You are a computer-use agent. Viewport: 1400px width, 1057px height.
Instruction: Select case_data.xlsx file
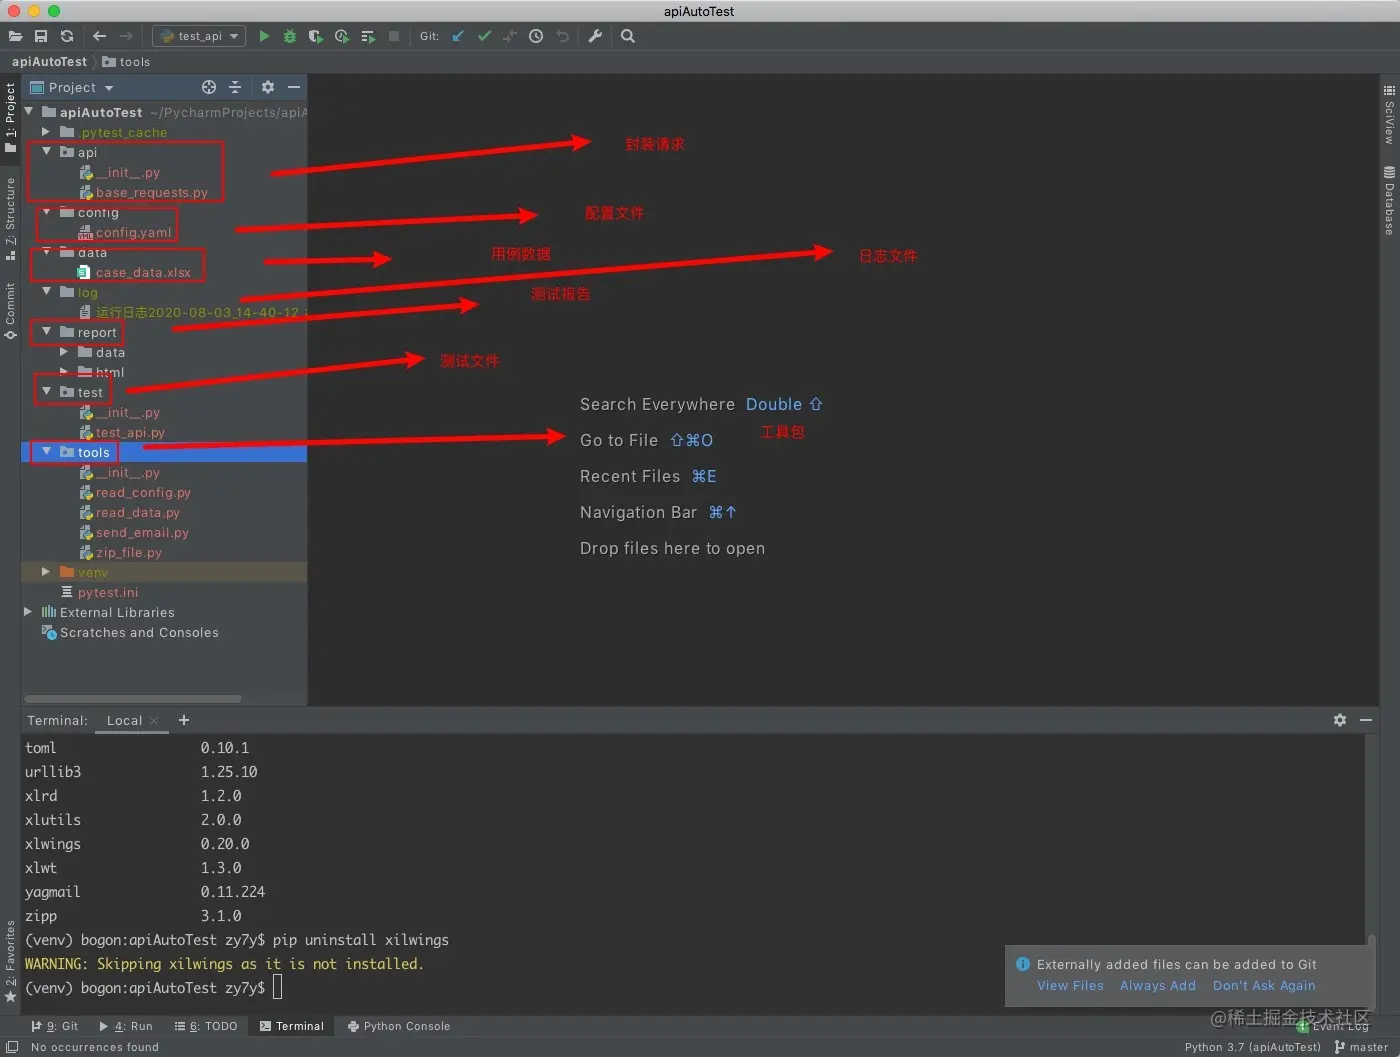tap(143, 272)
